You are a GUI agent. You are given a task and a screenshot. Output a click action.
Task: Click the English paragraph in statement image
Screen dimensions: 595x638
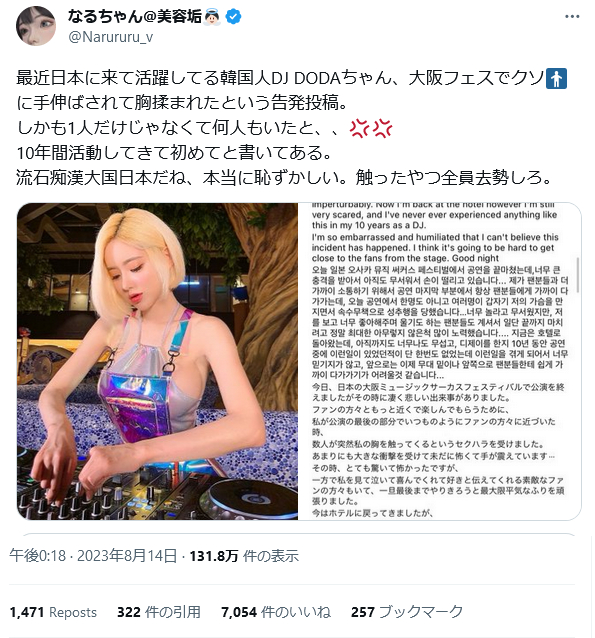[435, 233]
